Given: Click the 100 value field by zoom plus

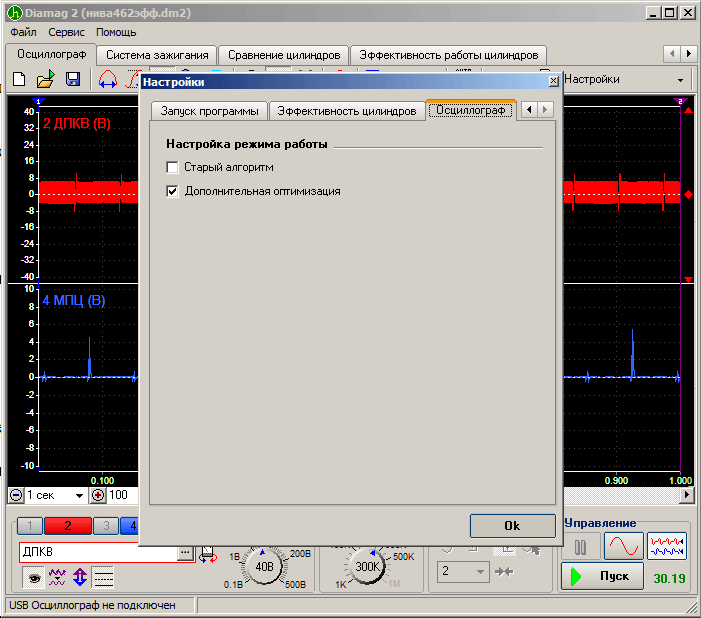Looking at the screenshot, I should (x=123, y=495).
